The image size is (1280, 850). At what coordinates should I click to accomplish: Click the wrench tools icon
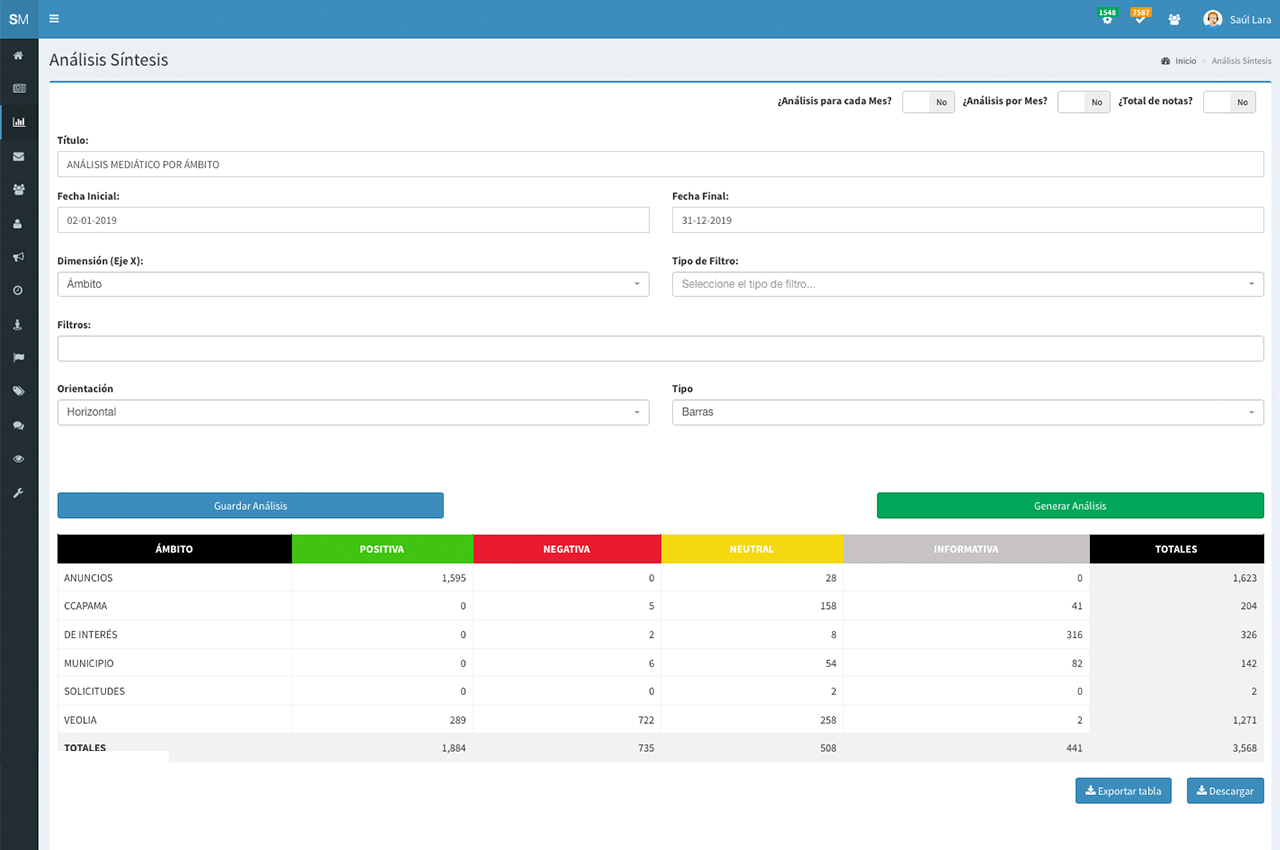[19, 492]
